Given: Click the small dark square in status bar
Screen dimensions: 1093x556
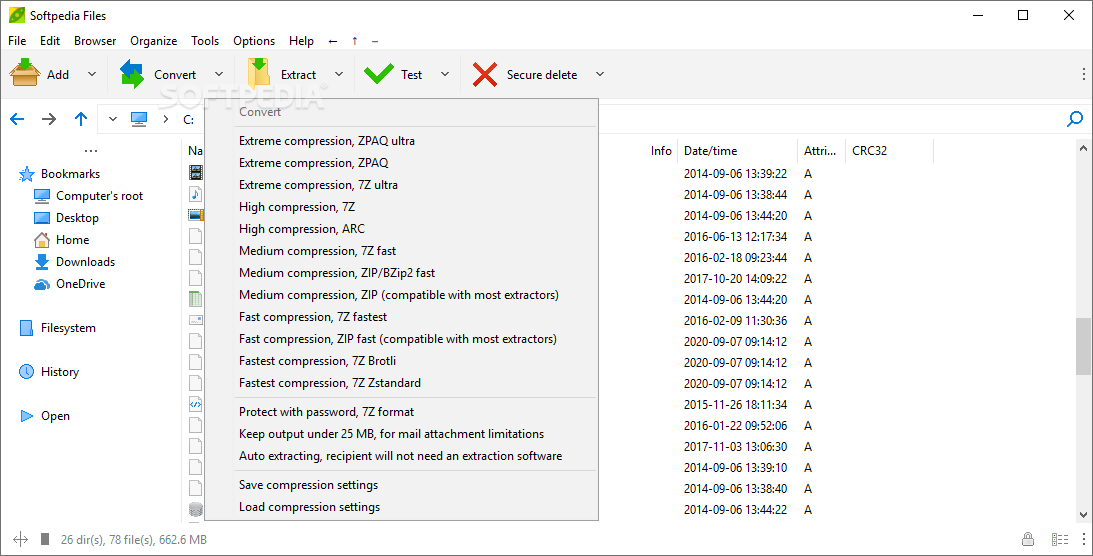Looking at the screenshot, I should 45,539.
